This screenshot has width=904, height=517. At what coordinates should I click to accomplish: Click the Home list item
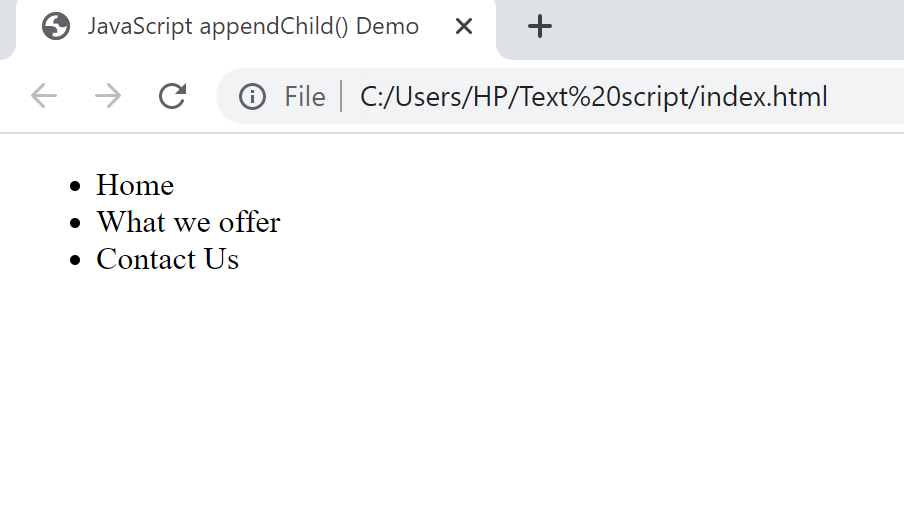click(x=135, y=185)
